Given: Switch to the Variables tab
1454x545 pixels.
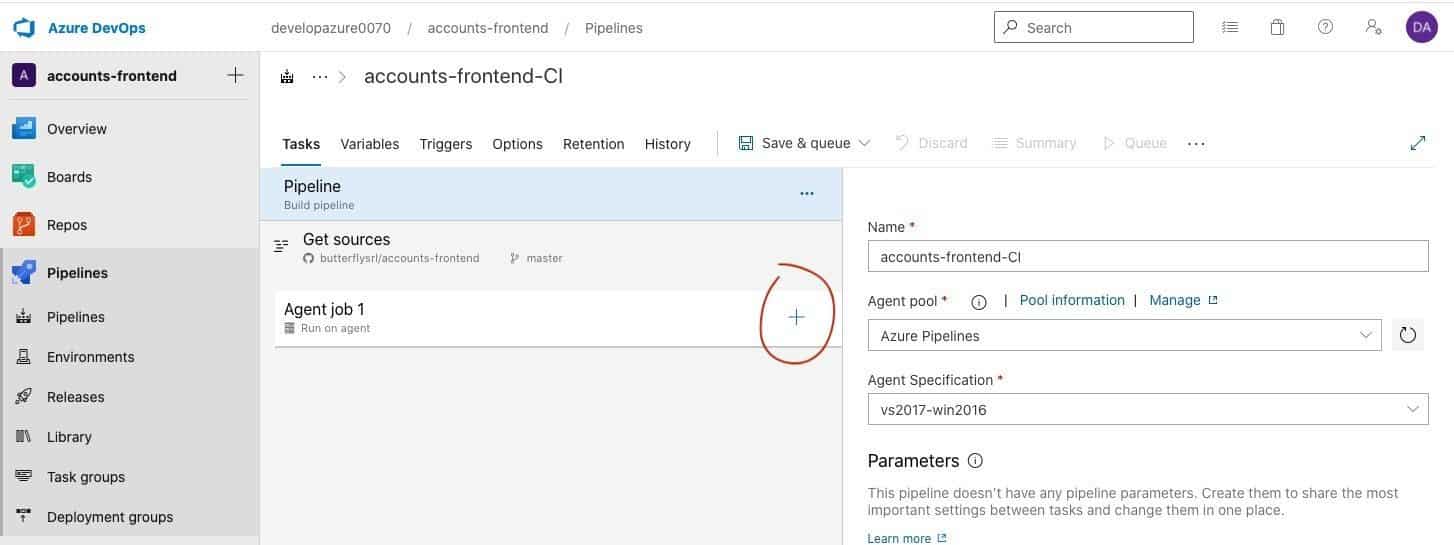Looking at the screenshot, I should (370, 144).
